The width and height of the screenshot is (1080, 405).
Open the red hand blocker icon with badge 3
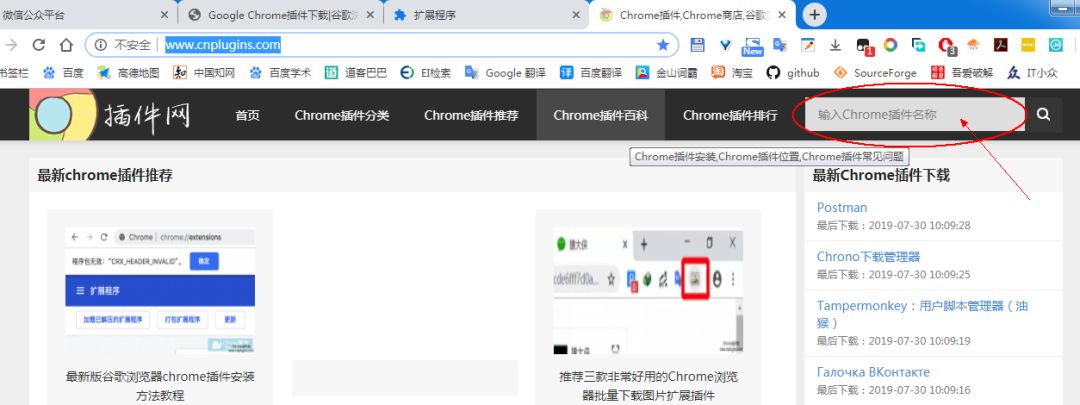[x=947, y=46]
